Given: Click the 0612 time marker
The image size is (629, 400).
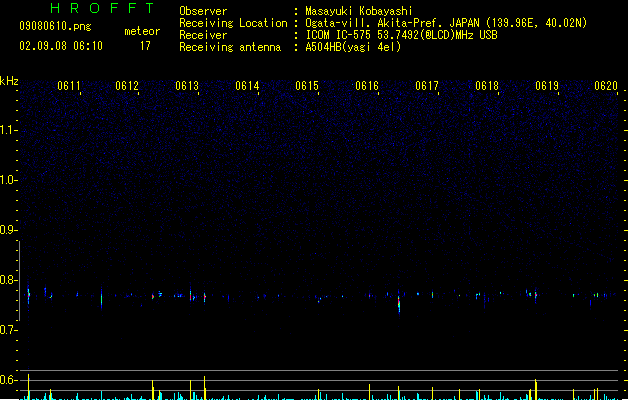Looking at the screenshot, I should [x=127, y=86].
